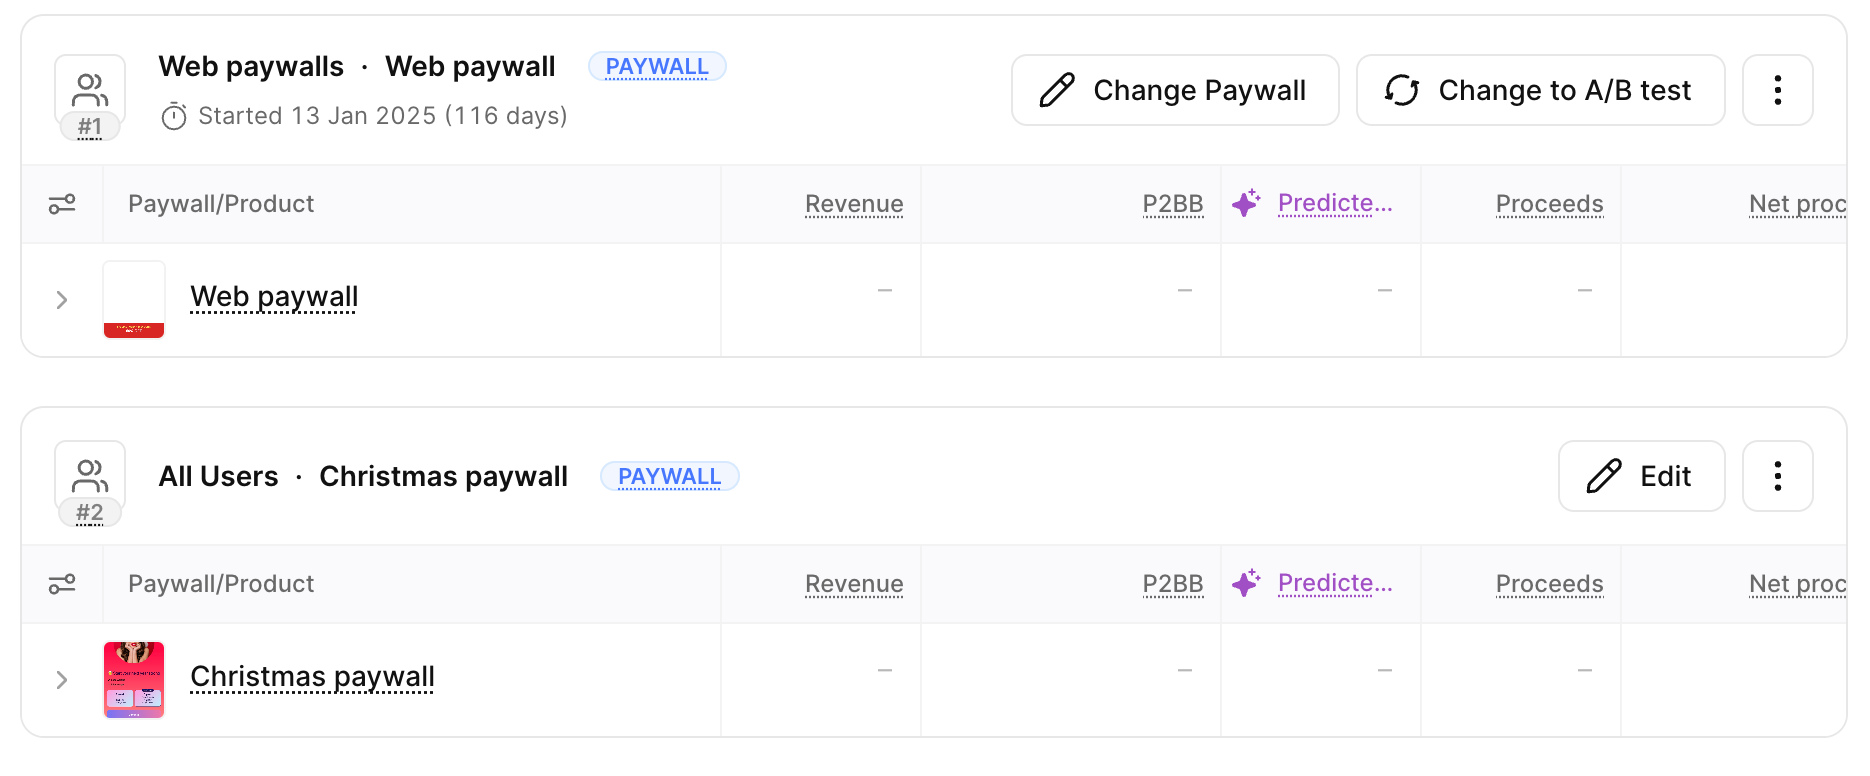Viewport: 1870px width, 776px height.
Task: Open the three-dot menu on Web paywalls card
Action: (x=1777, y=90)
